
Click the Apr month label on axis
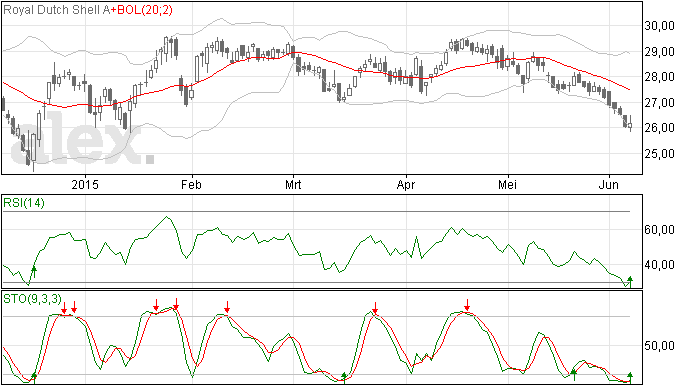406,185
